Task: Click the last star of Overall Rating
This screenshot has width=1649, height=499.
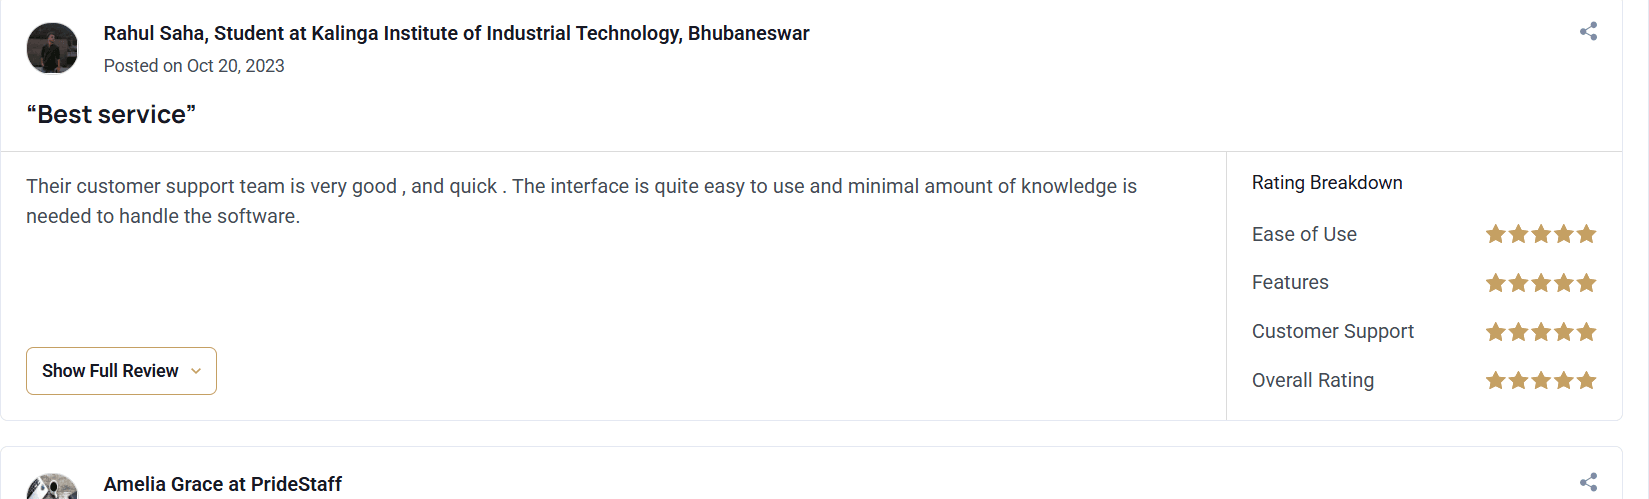Action: coord(1586,381)
